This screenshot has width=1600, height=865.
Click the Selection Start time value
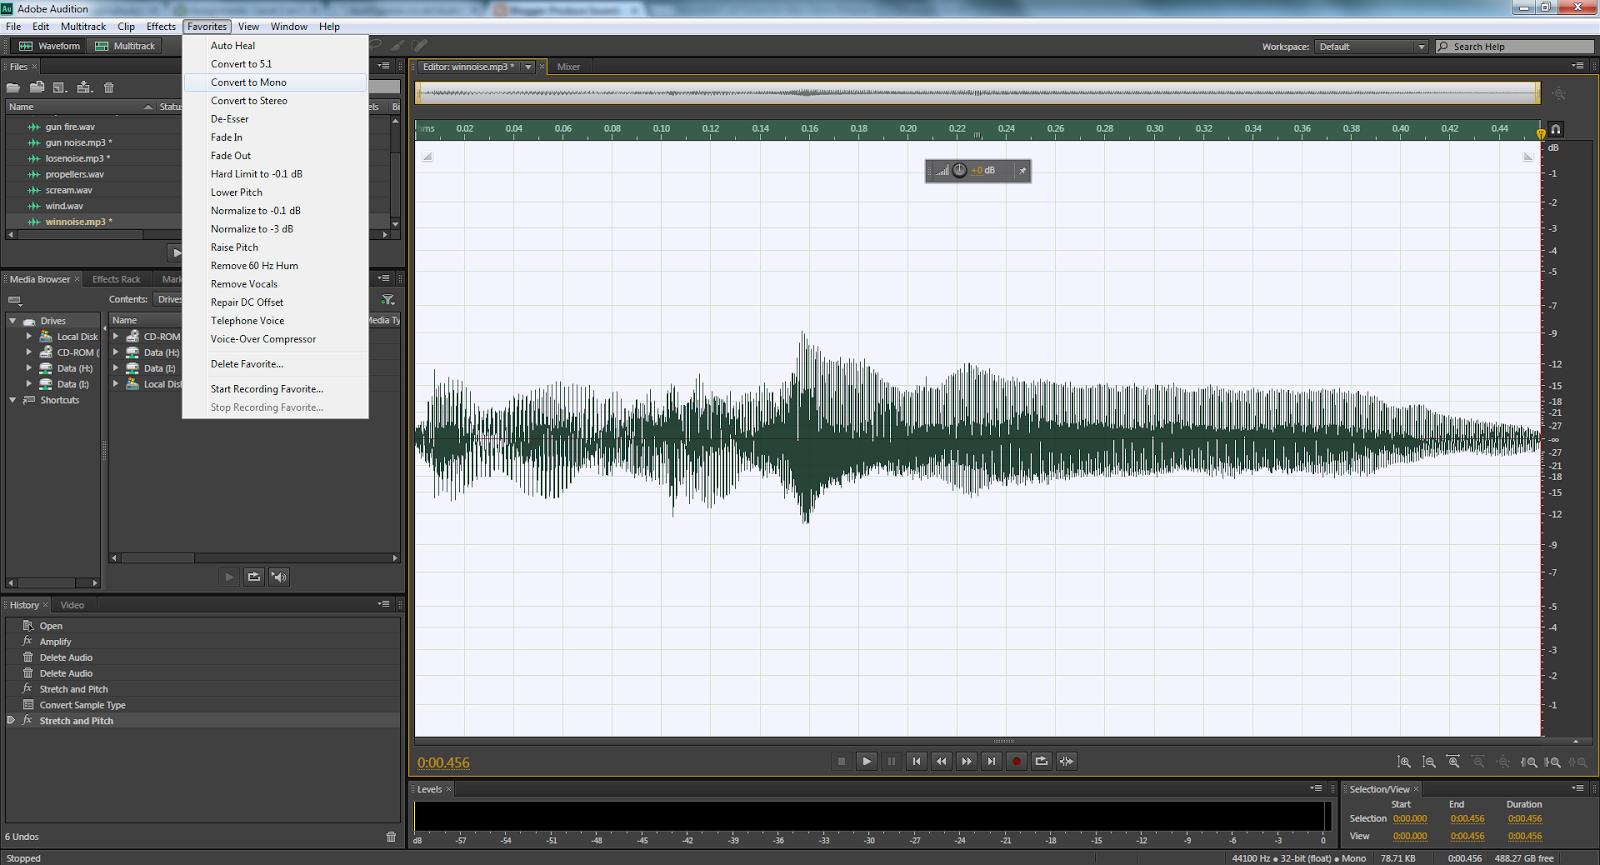coord(1410,819)
